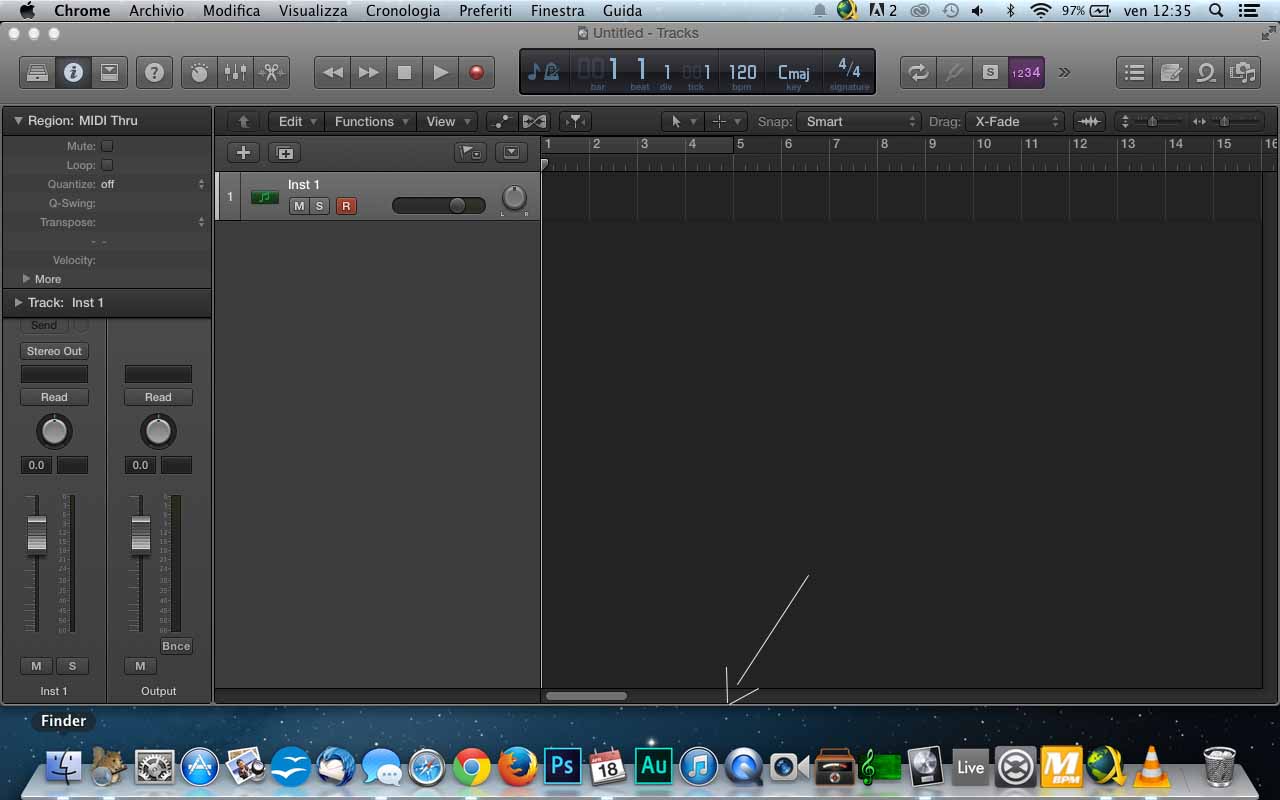
Task: Show the Toolbar drawer icon
Action: (109, 72)
